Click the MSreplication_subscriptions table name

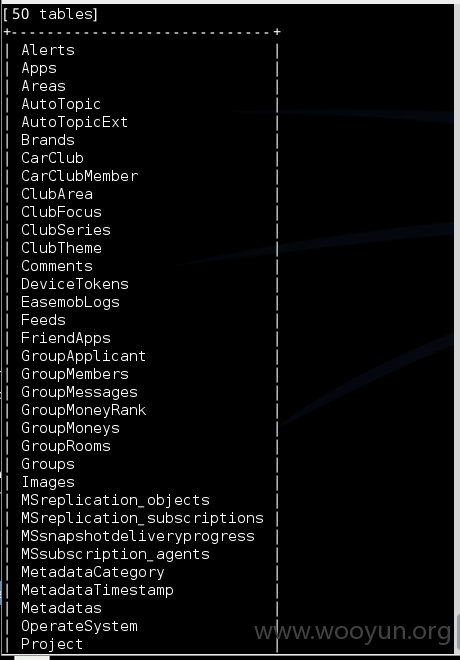(142, 518)
